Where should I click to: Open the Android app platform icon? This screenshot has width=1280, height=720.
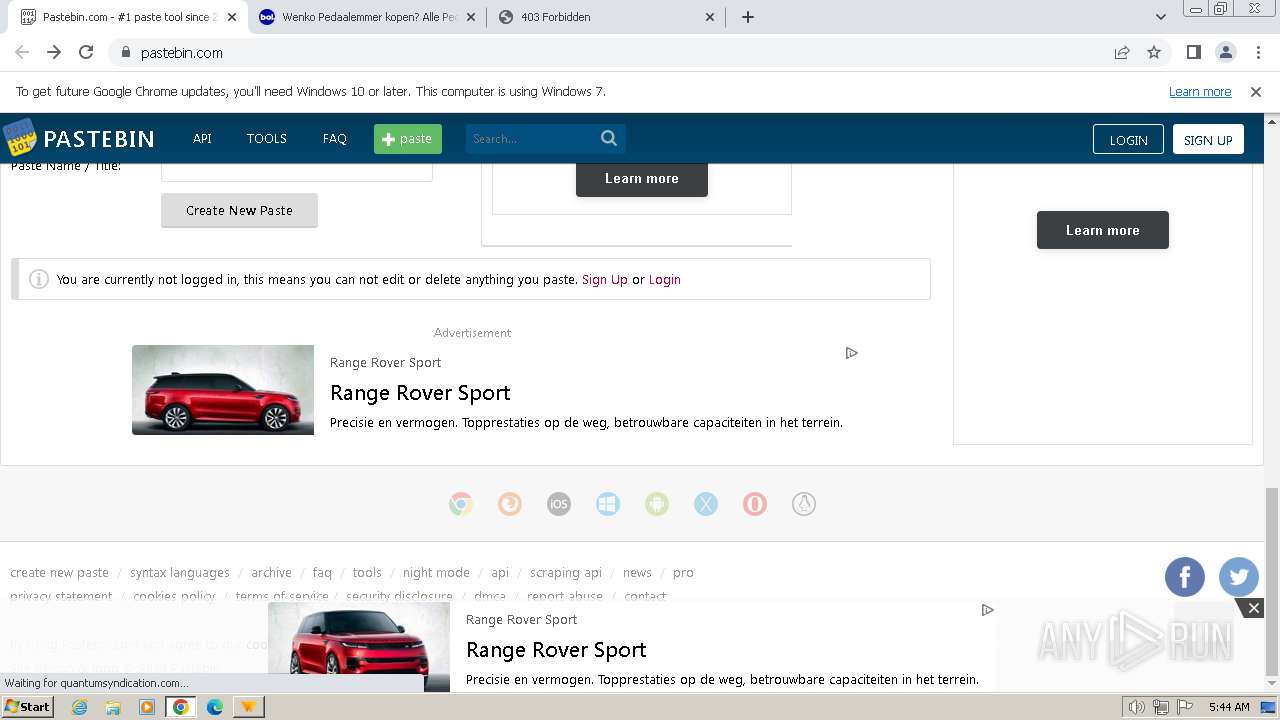657,504
